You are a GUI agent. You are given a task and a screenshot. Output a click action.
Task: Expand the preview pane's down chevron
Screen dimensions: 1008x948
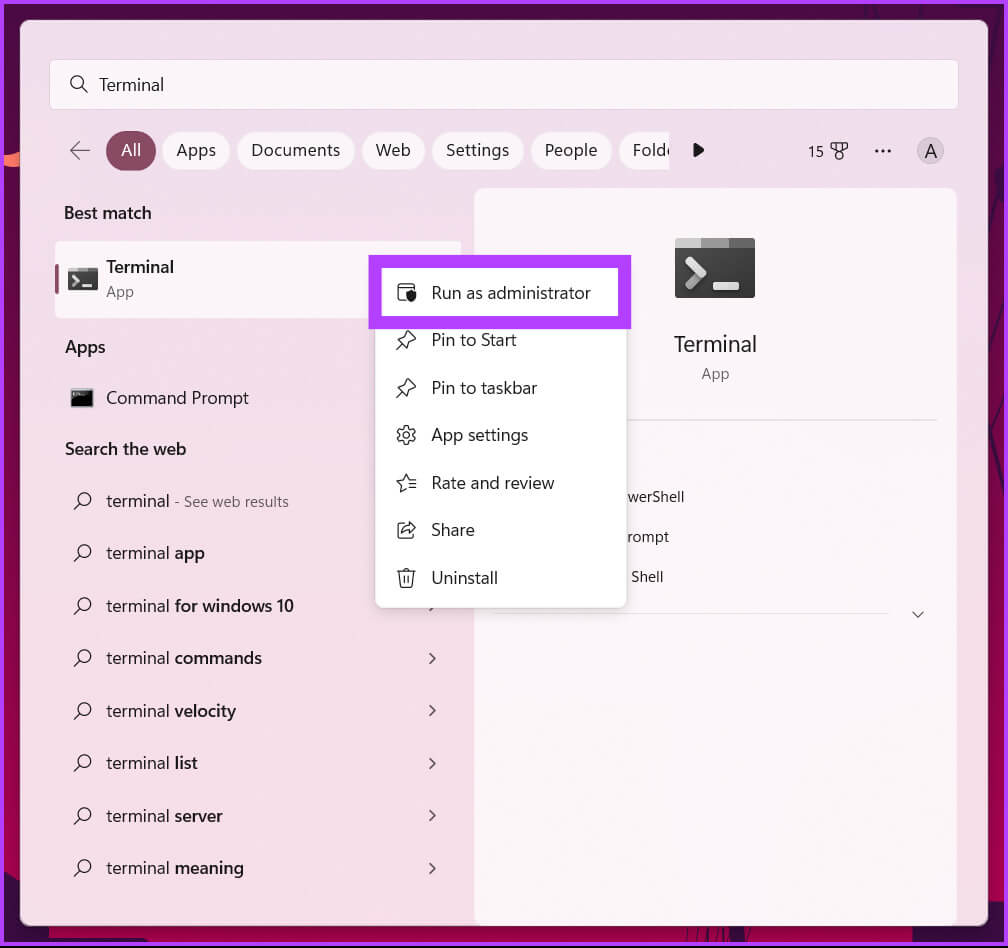pos(917,614)
